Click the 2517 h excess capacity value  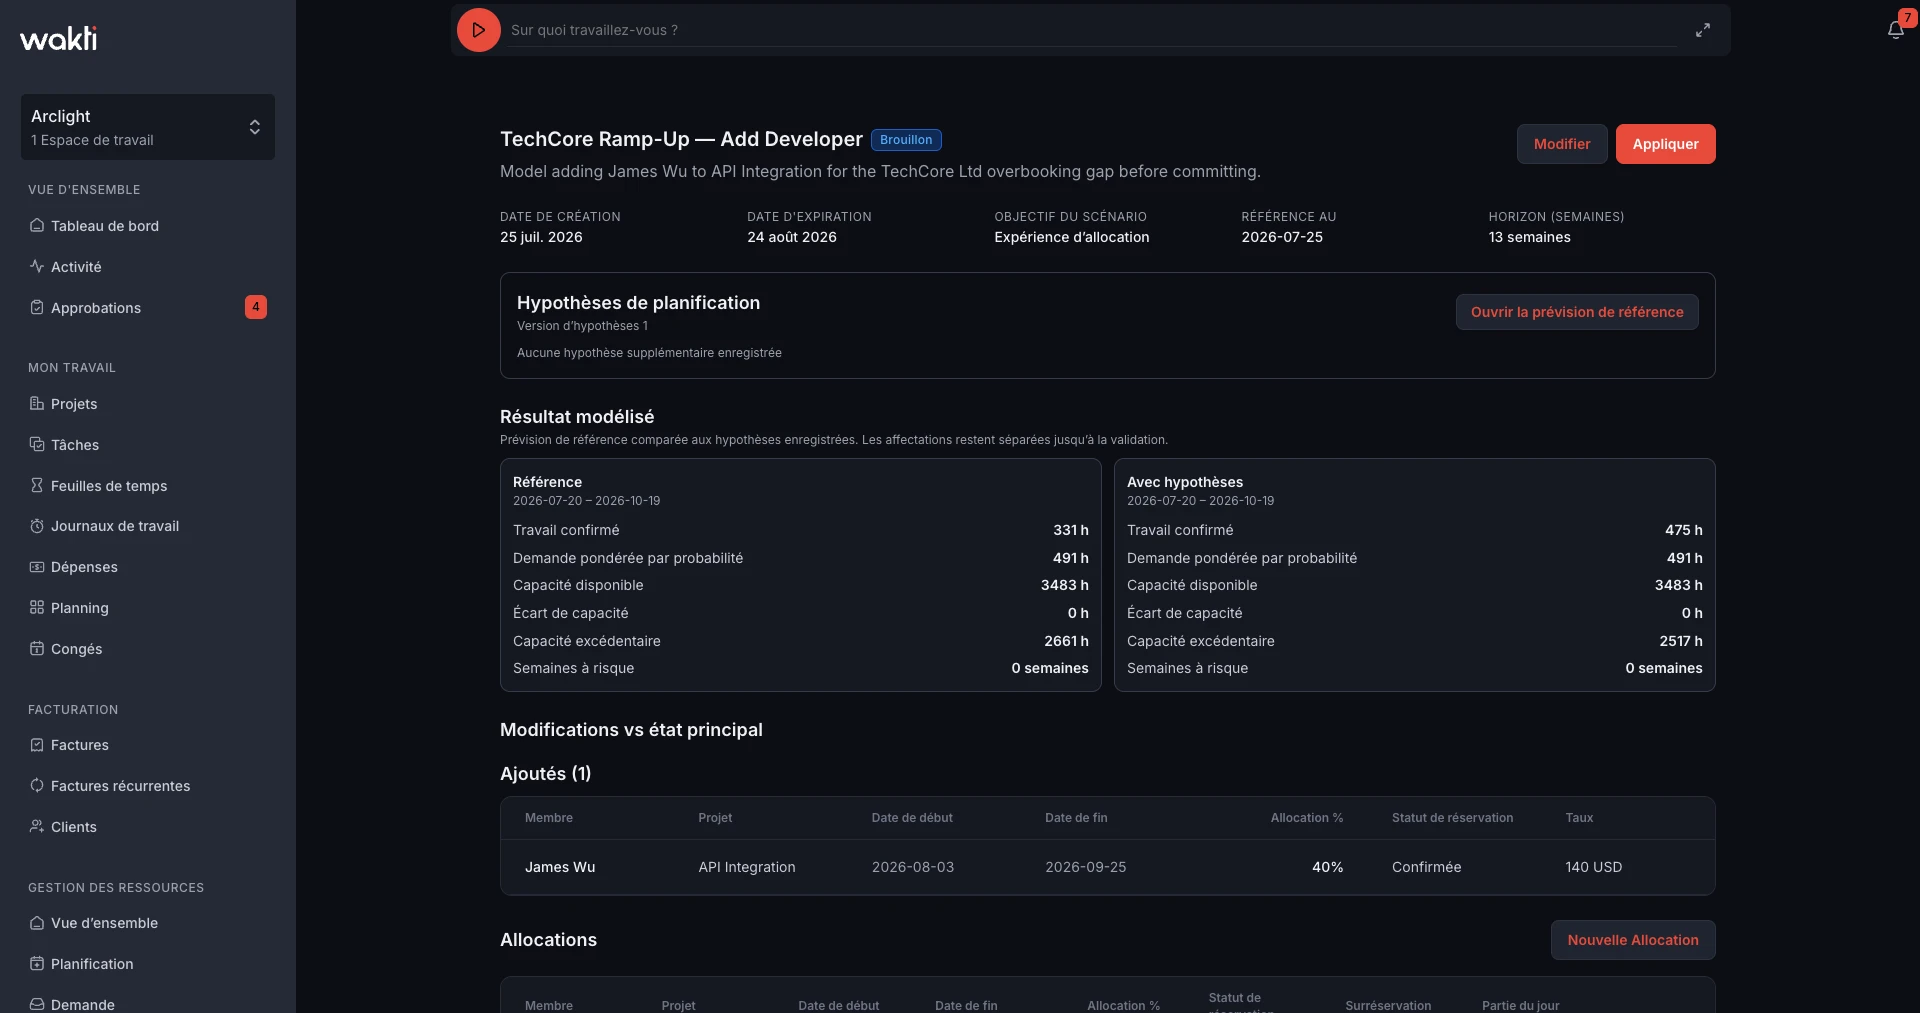(x=1680, y=641)
